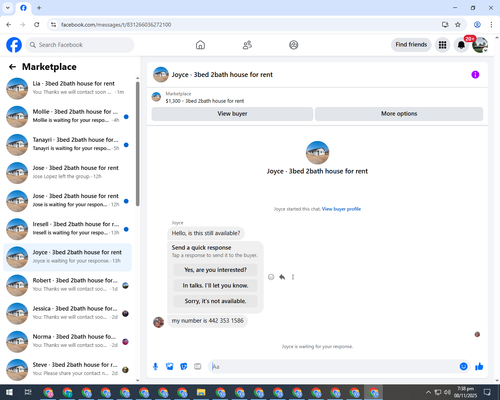Open Lia's house for rent conversation

tap(67, 88)
